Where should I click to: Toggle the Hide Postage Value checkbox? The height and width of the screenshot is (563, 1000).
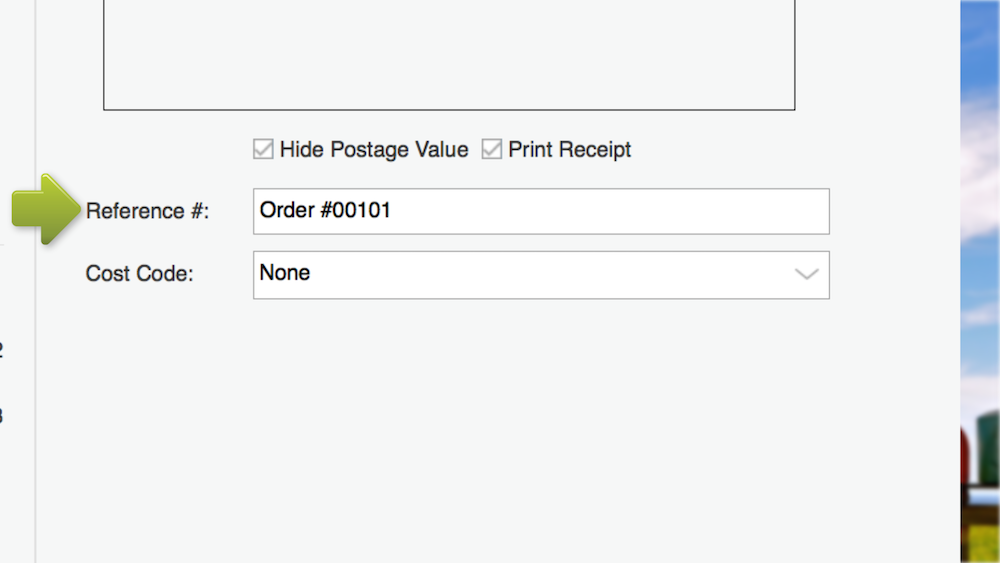(263, 150)
